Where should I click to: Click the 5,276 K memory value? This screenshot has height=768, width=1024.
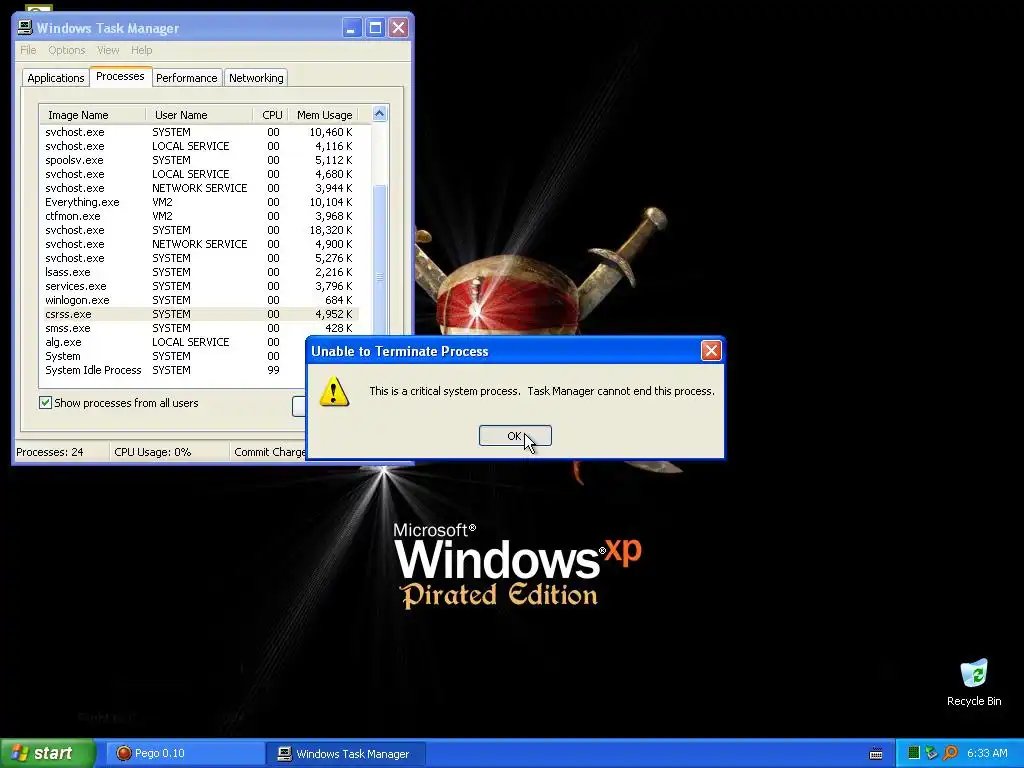[334, 258]
